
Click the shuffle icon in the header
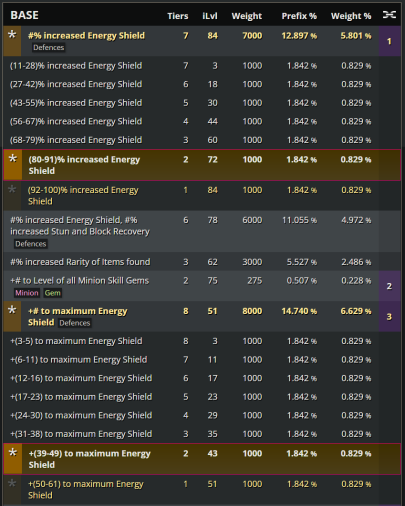click(389, 15)
